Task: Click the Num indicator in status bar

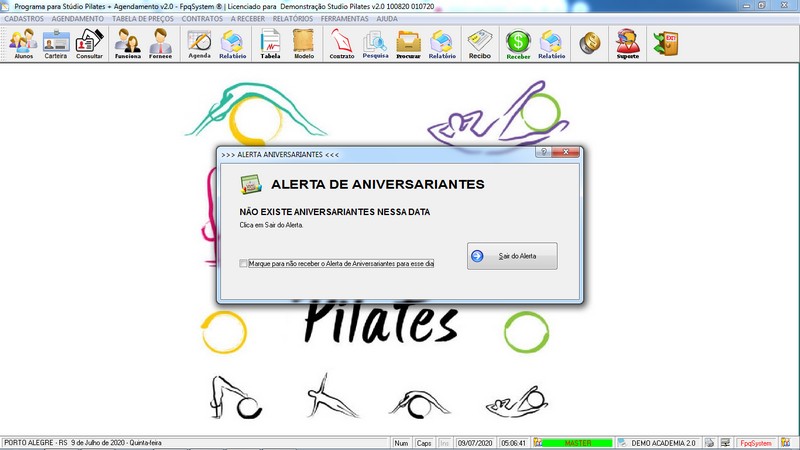Action: (x=401, y=443)
